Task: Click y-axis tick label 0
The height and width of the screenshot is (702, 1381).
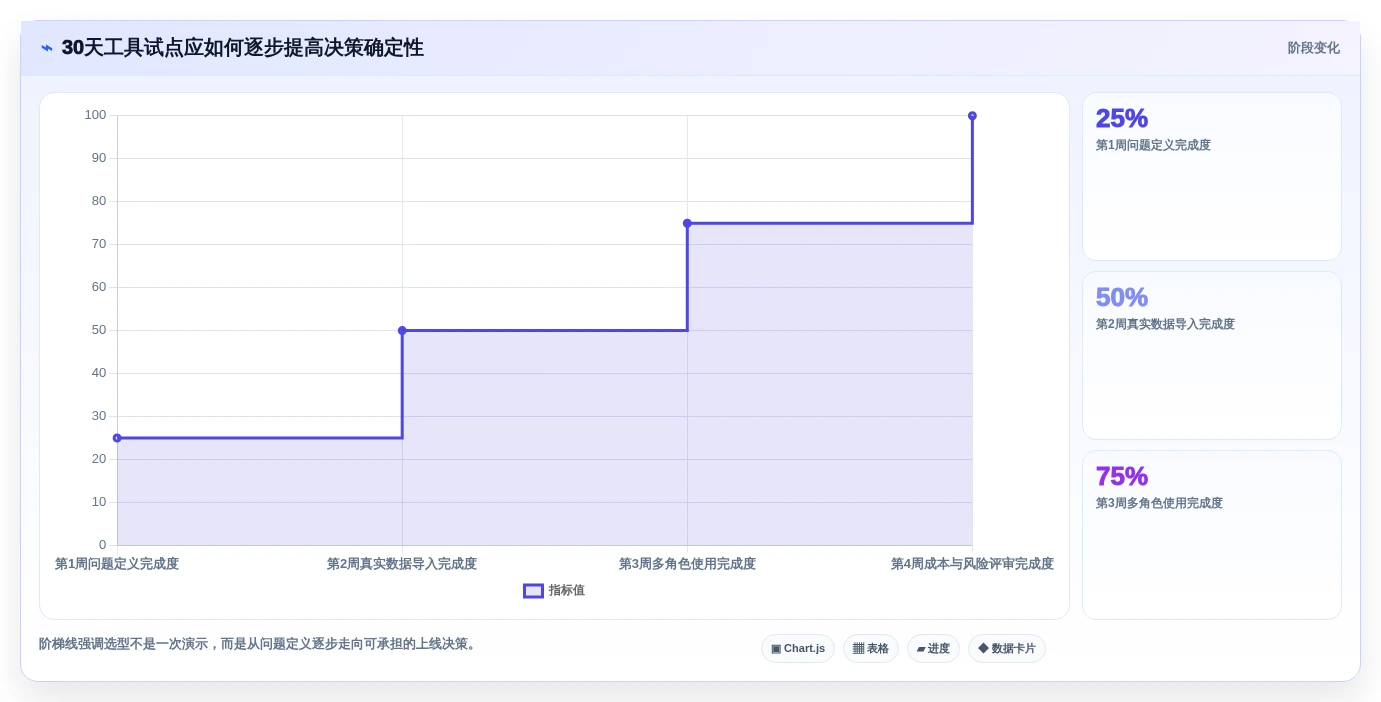Action: click(102, 545)
